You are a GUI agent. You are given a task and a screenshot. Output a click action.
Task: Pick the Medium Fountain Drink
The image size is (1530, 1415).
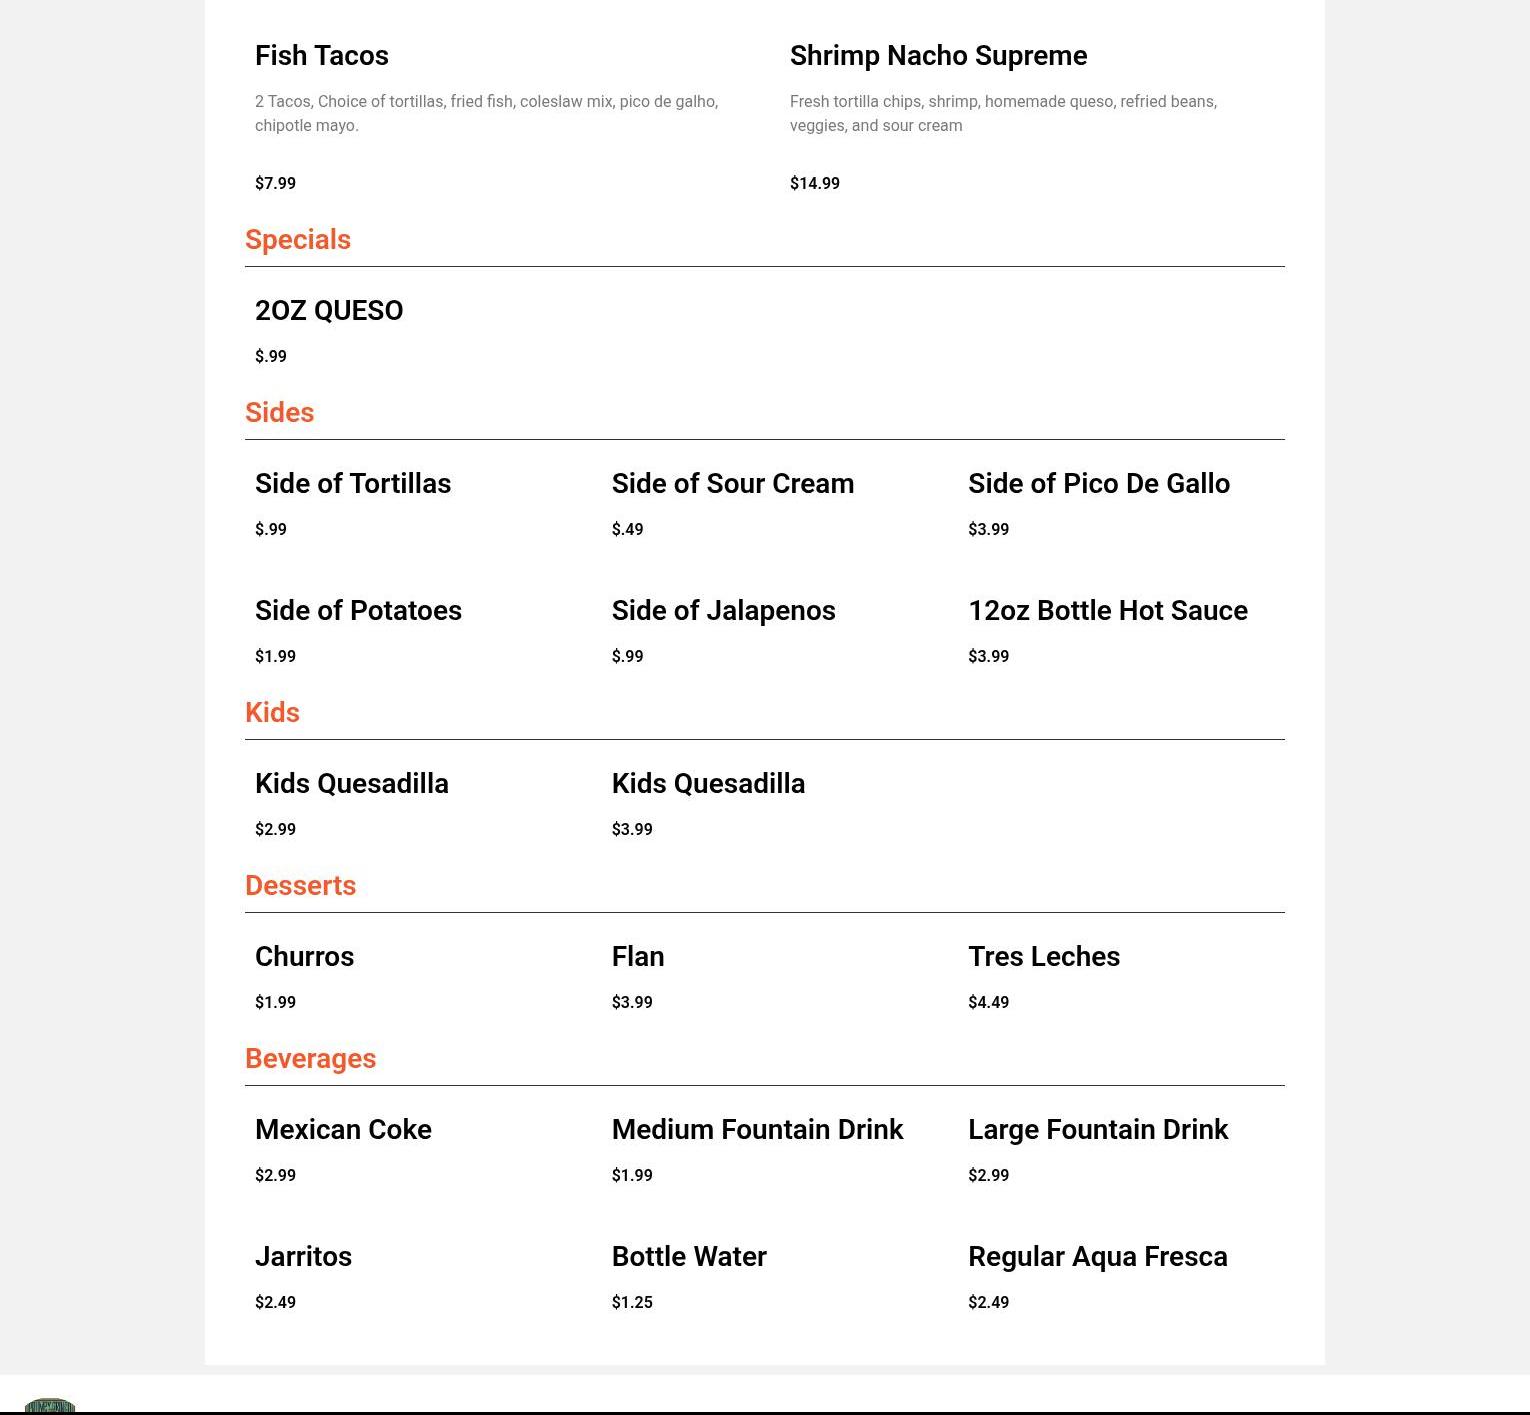(x=757, y=1130)
